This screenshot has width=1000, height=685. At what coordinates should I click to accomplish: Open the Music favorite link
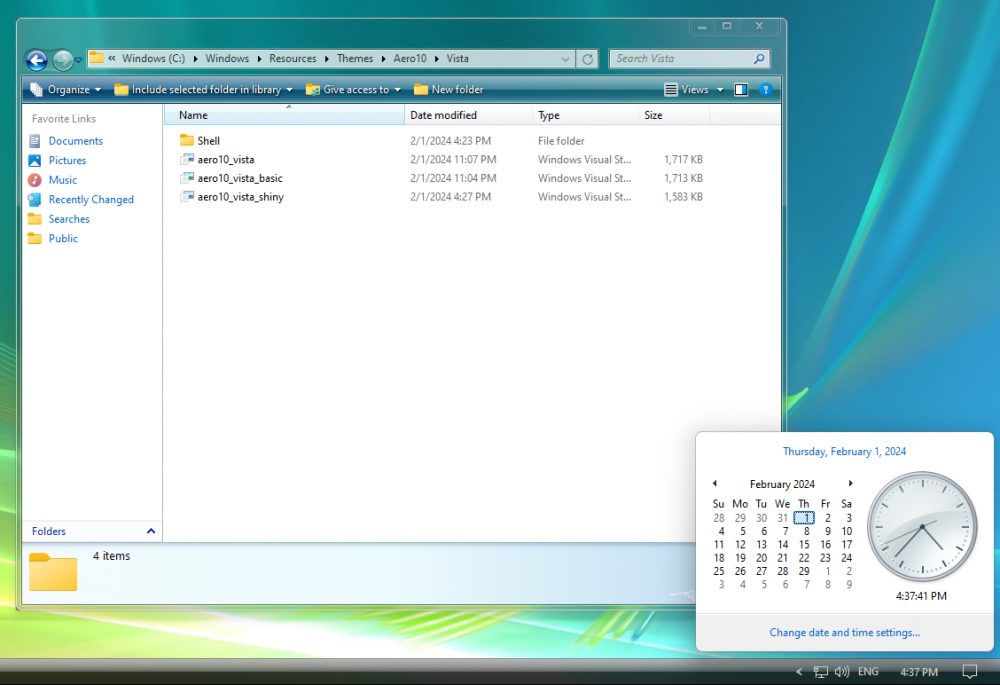point(62,180)
